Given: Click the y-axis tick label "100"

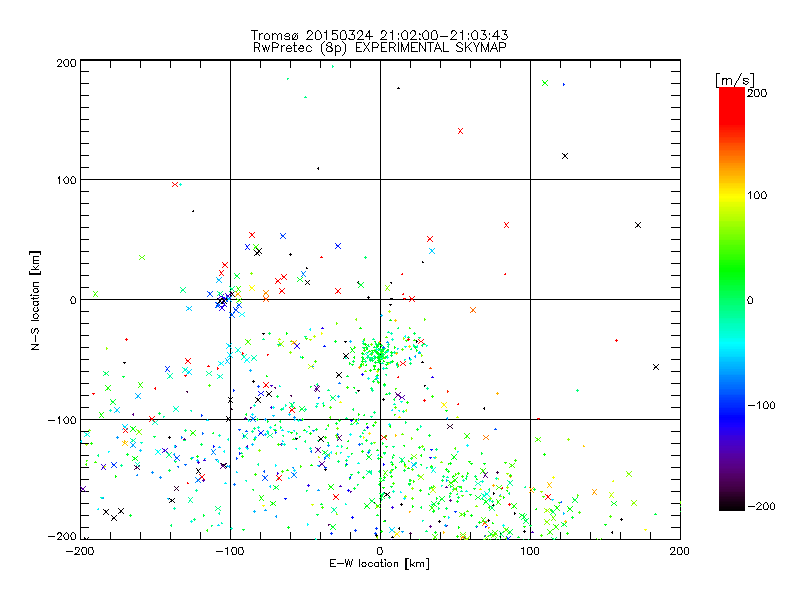Looking at the screenshot, I should tap(66, 180).
